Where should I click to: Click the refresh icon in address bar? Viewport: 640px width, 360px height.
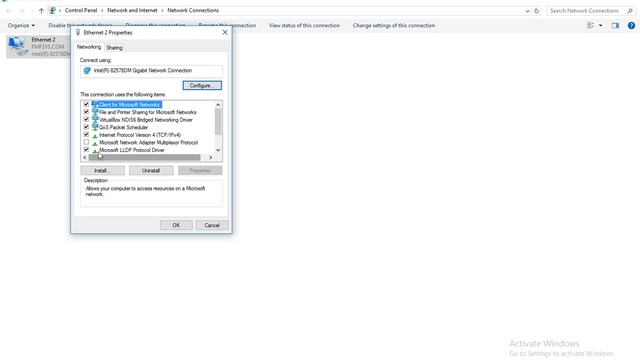coord(536,11)
